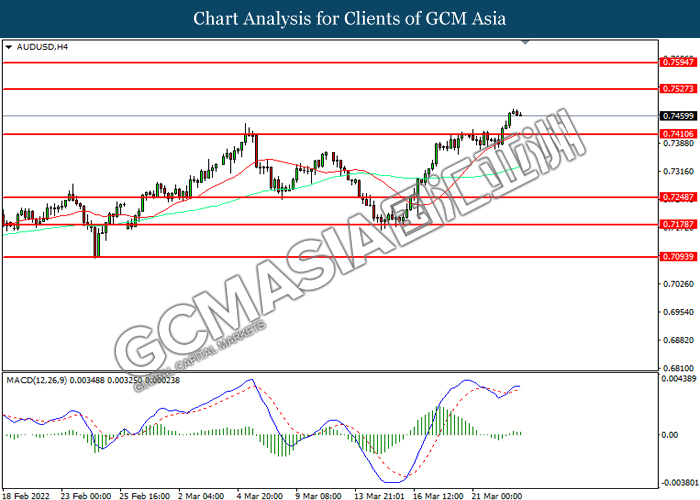Screen dimensions: 700x500
Task: Click the 16 Mar 12:00 time label
Action: pyautogui.click(x=438, y=496)
